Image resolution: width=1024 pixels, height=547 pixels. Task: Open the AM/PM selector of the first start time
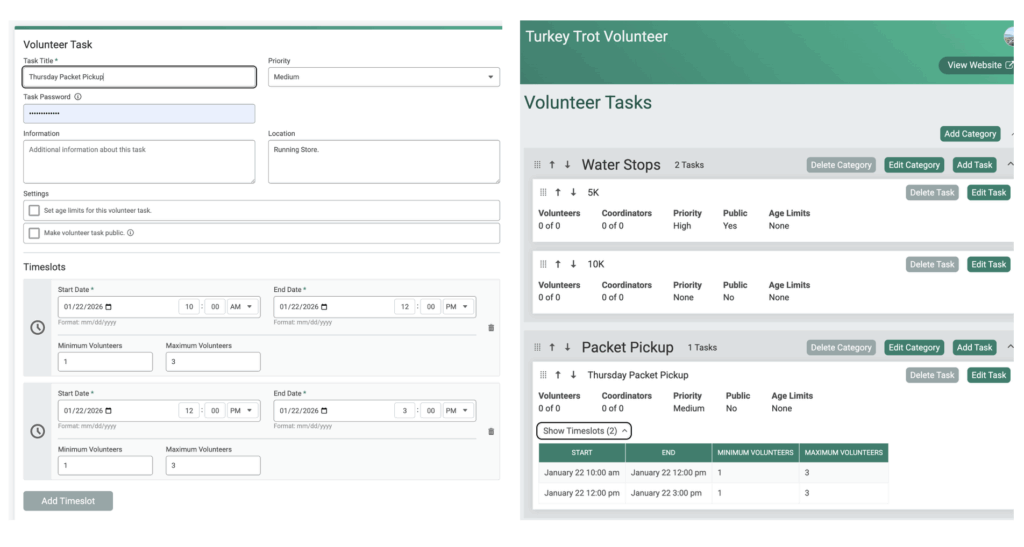(x=243, y=307)
